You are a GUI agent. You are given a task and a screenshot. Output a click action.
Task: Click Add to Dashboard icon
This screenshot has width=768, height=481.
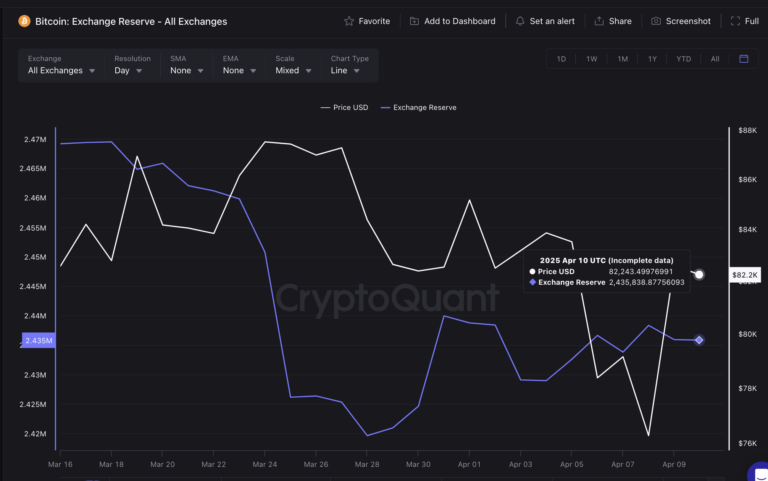coord(414,21)
